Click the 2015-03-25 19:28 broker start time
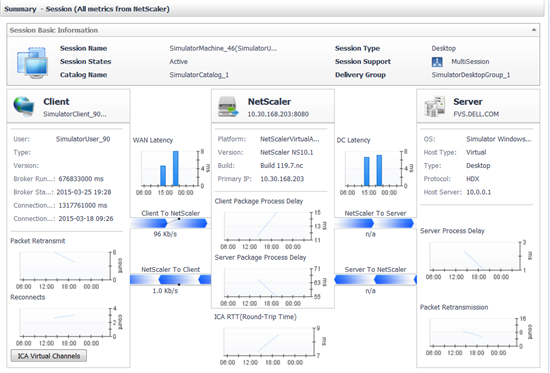The width and height of the screenshot is (550, 373). pos(84,192)
